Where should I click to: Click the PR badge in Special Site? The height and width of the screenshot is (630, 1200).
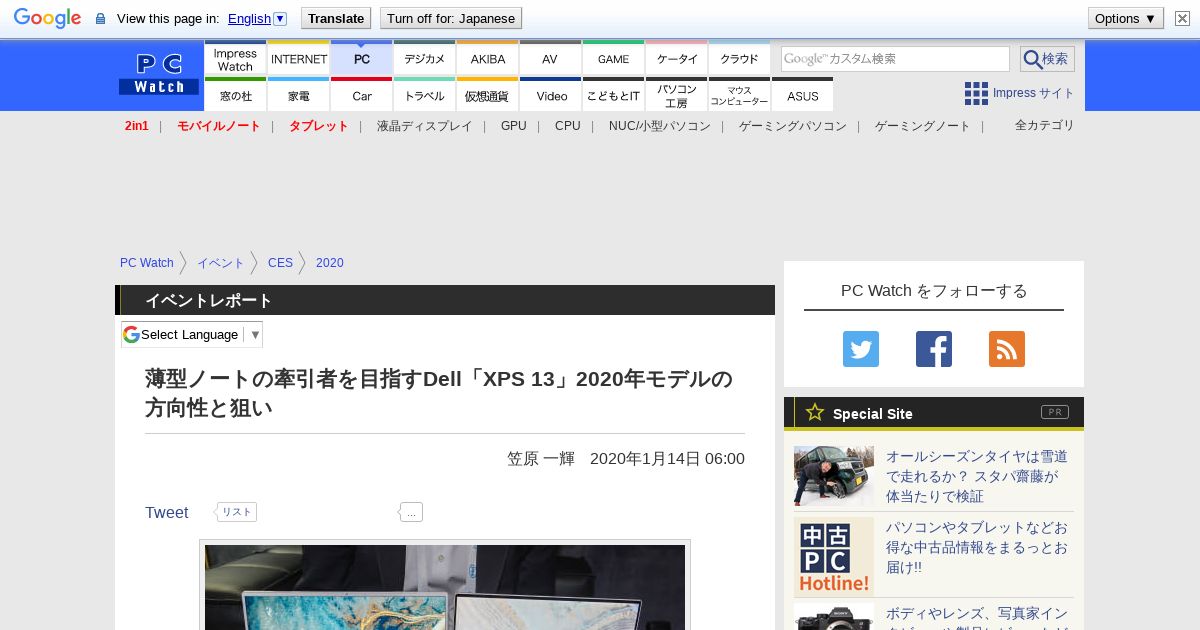click(x=1055, y=412)
